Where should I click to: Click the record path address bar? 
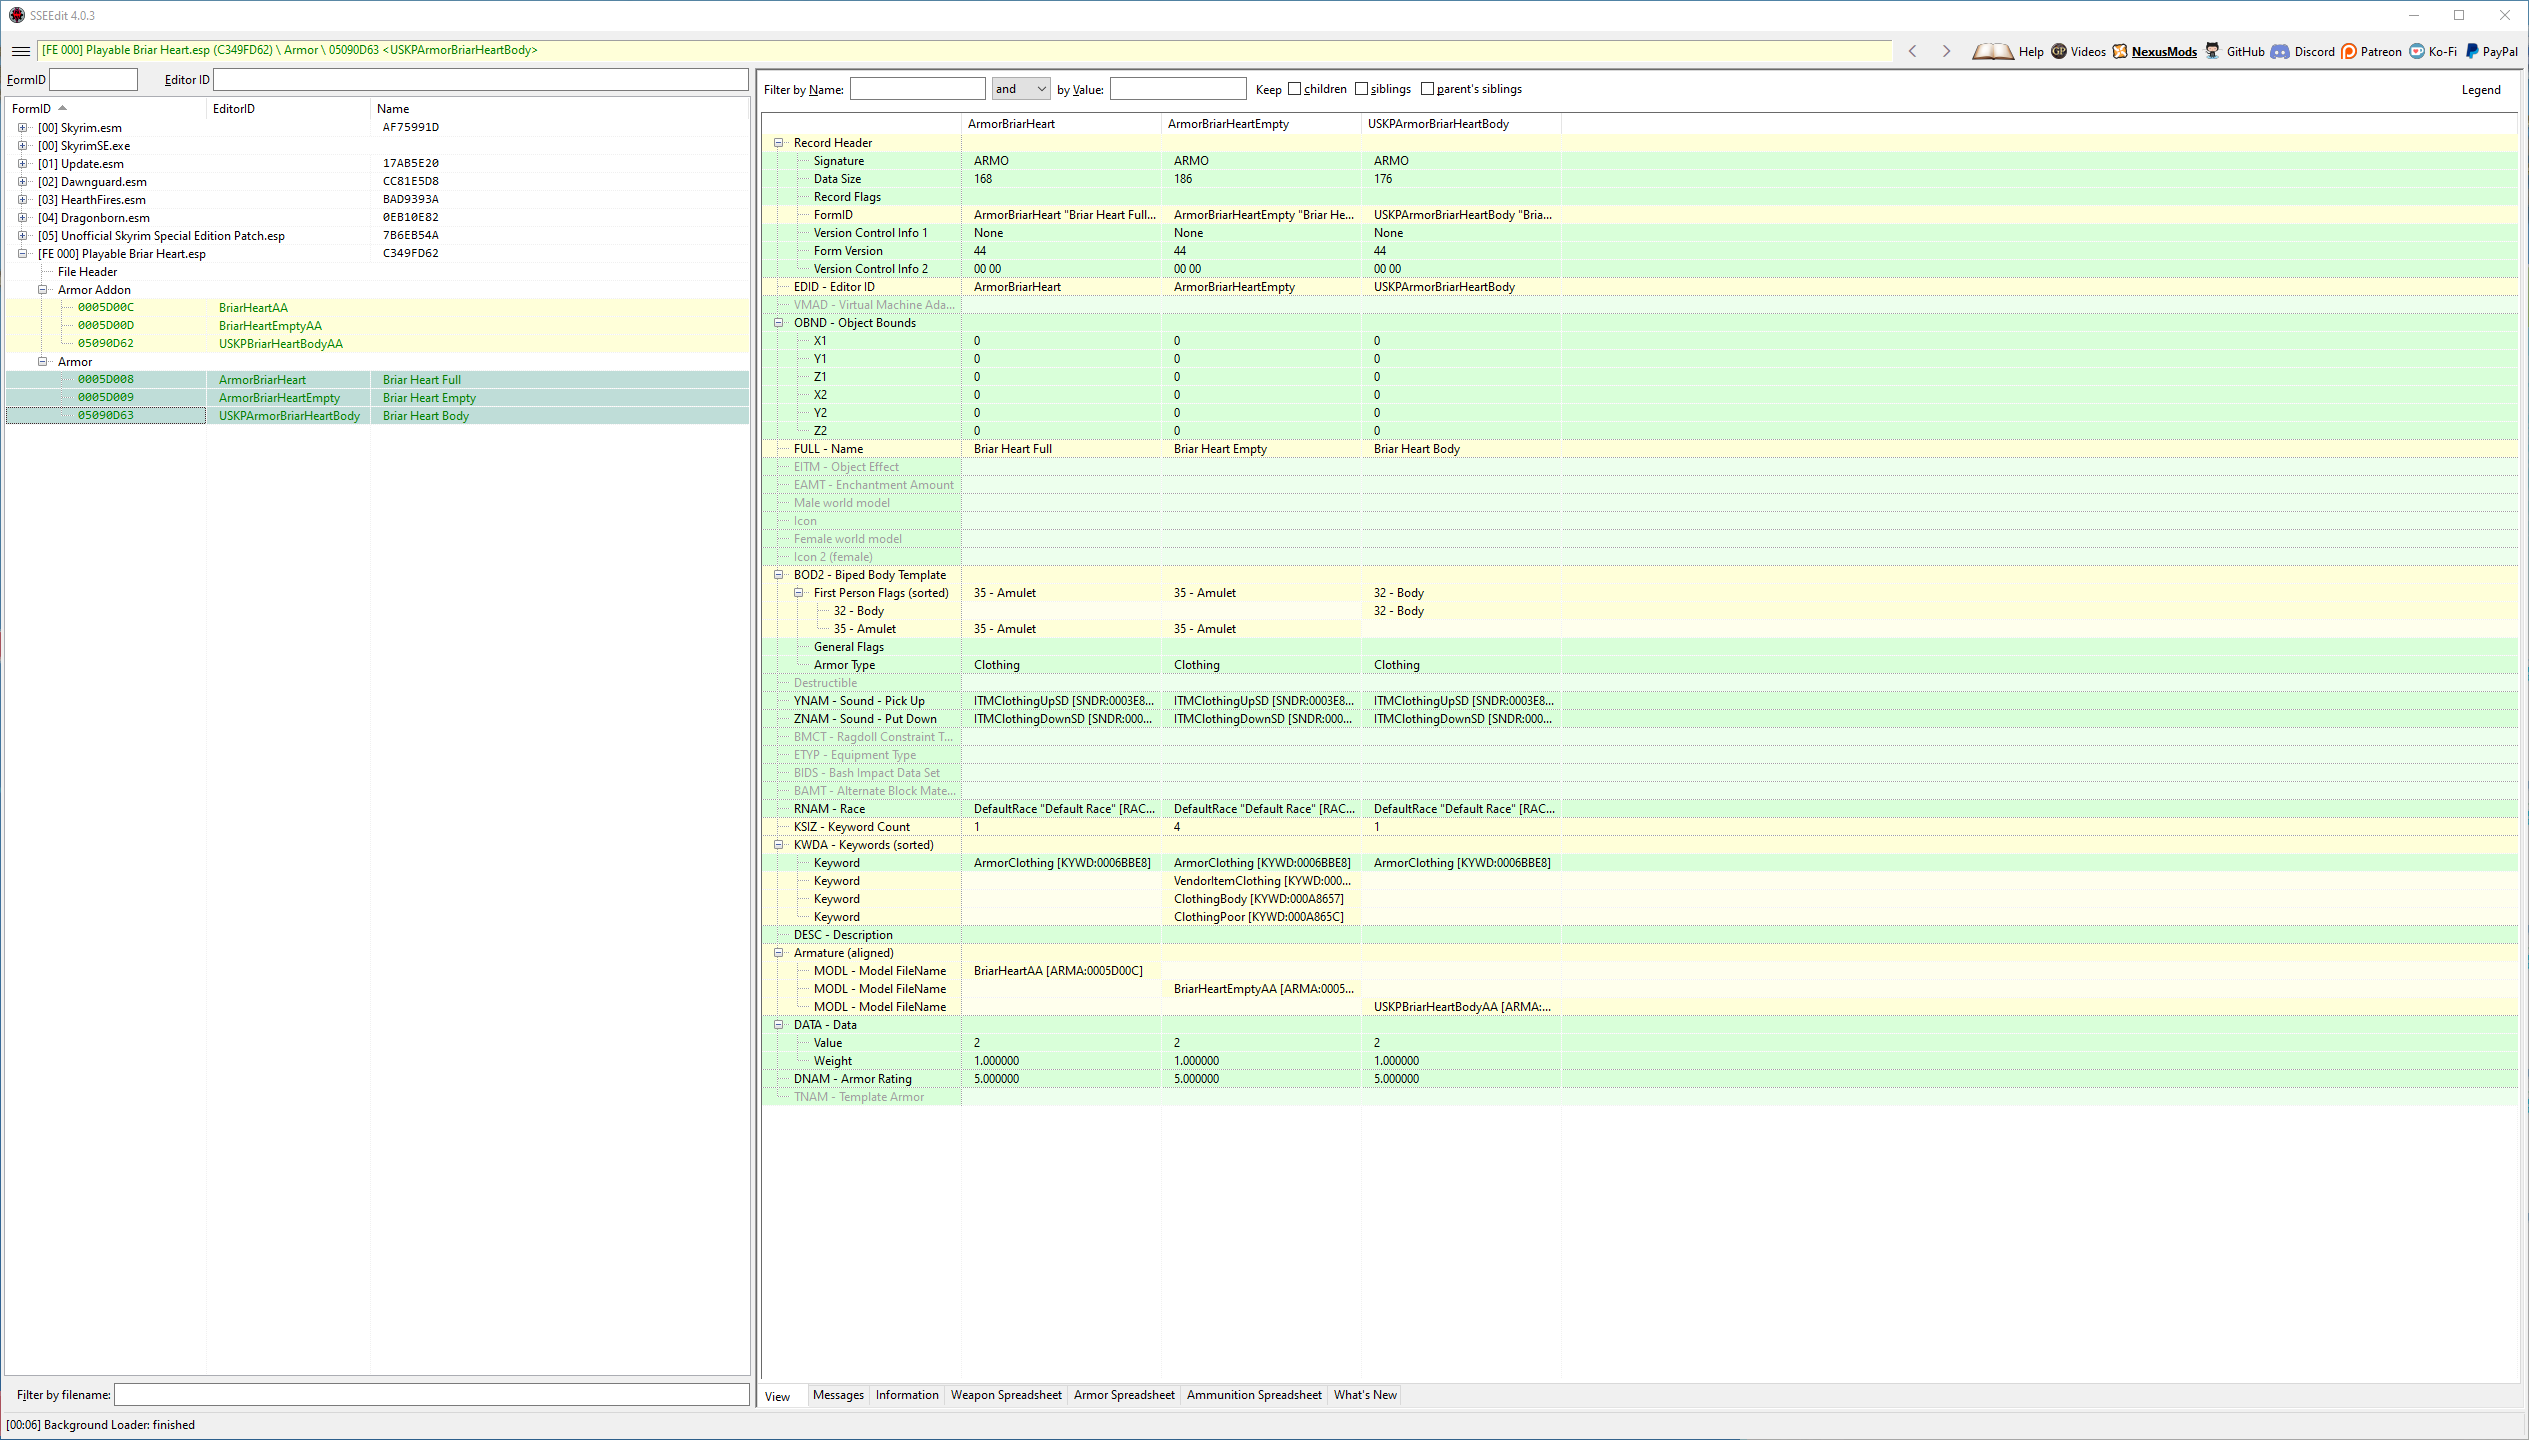965,50
